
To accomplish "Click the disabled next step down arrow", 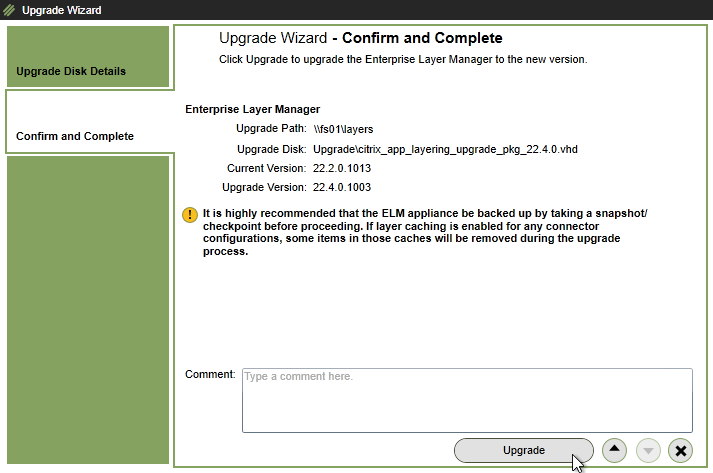I will coord(648,450).
